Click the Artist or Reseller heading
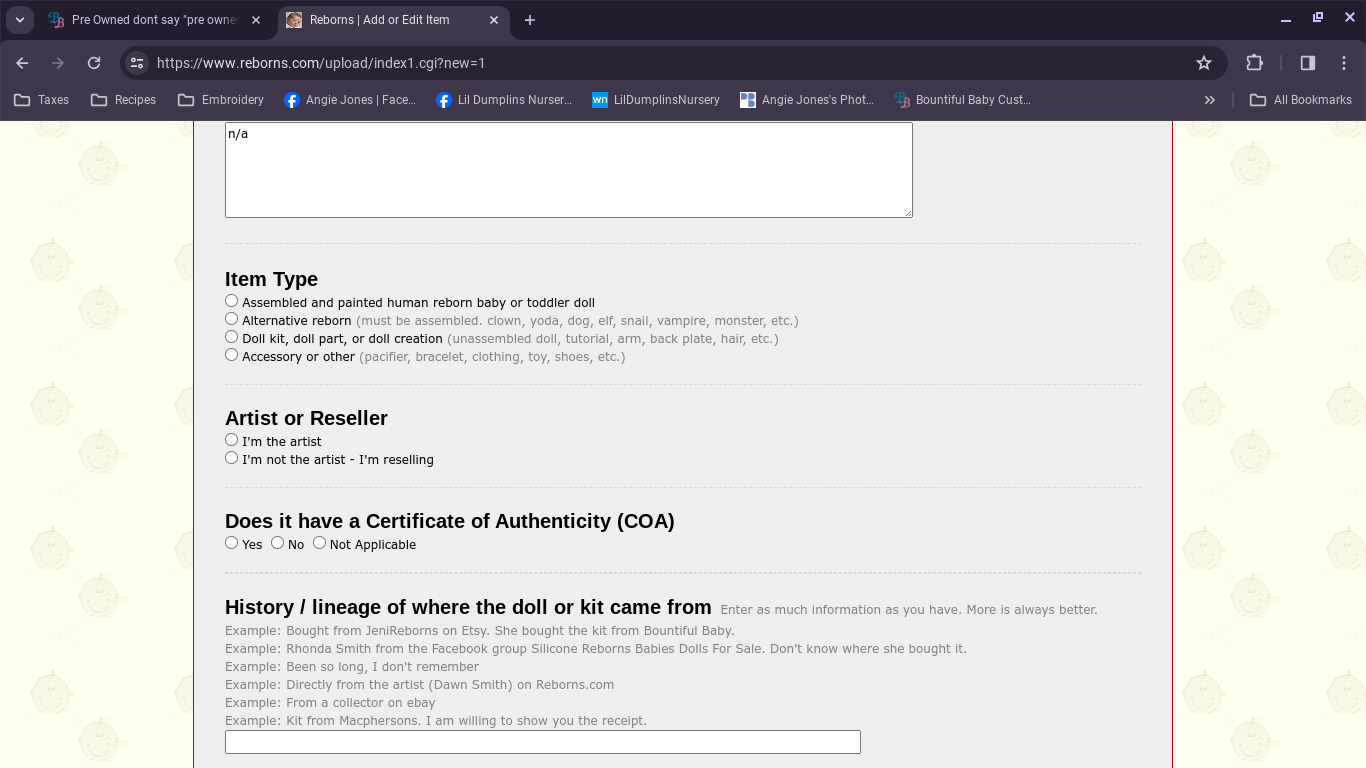 [x=306, y=418]
